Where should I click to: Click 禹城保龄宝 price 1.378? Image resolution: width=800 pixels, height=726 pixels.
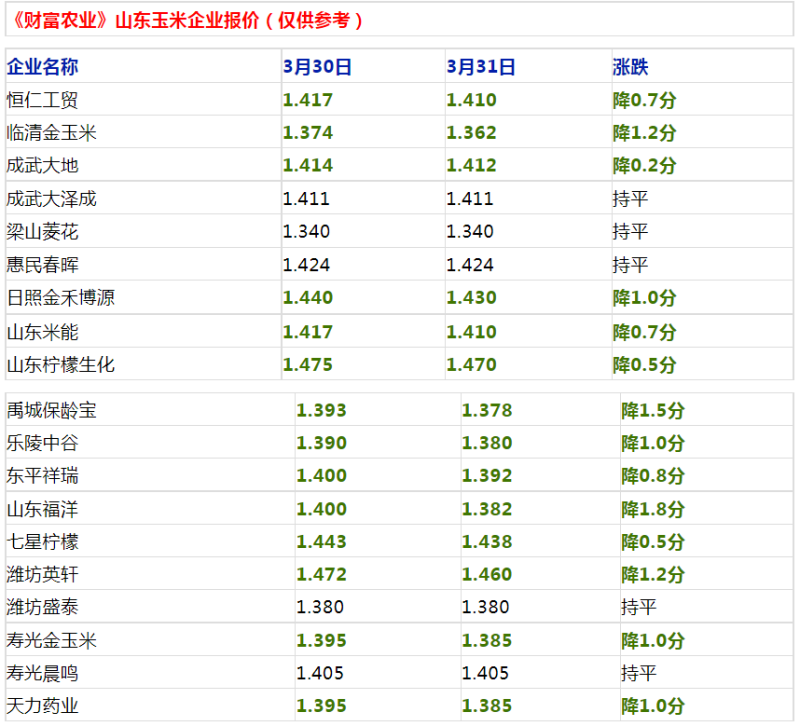(x=487, y=410)
